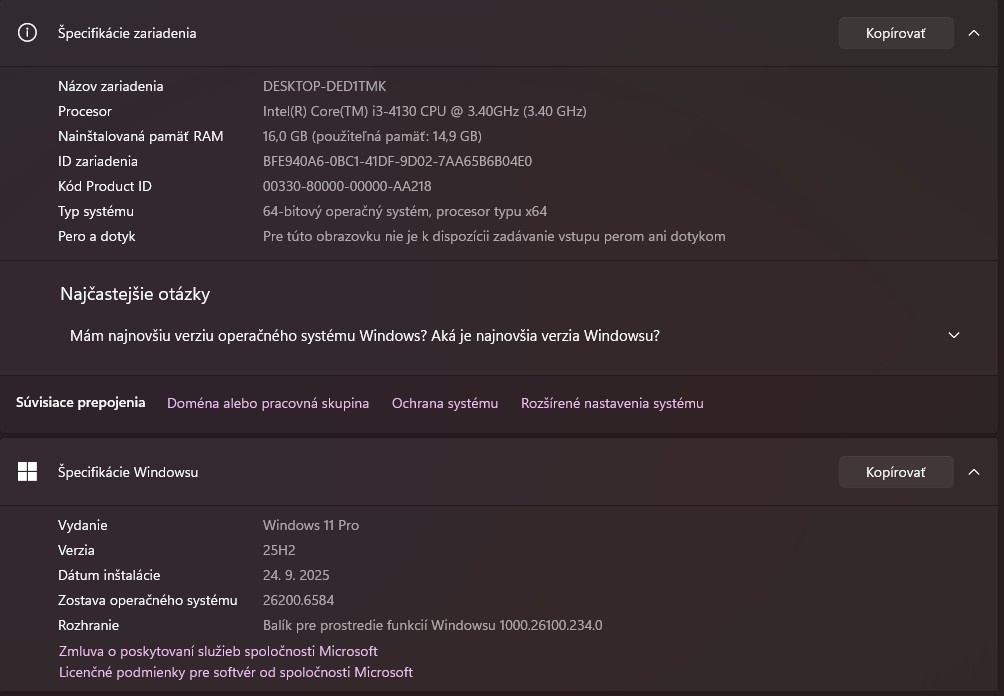Collapse the Špecifikácie Windowsu section
Viewport: 1004px width, 696px height.
(x=974, y=471)
